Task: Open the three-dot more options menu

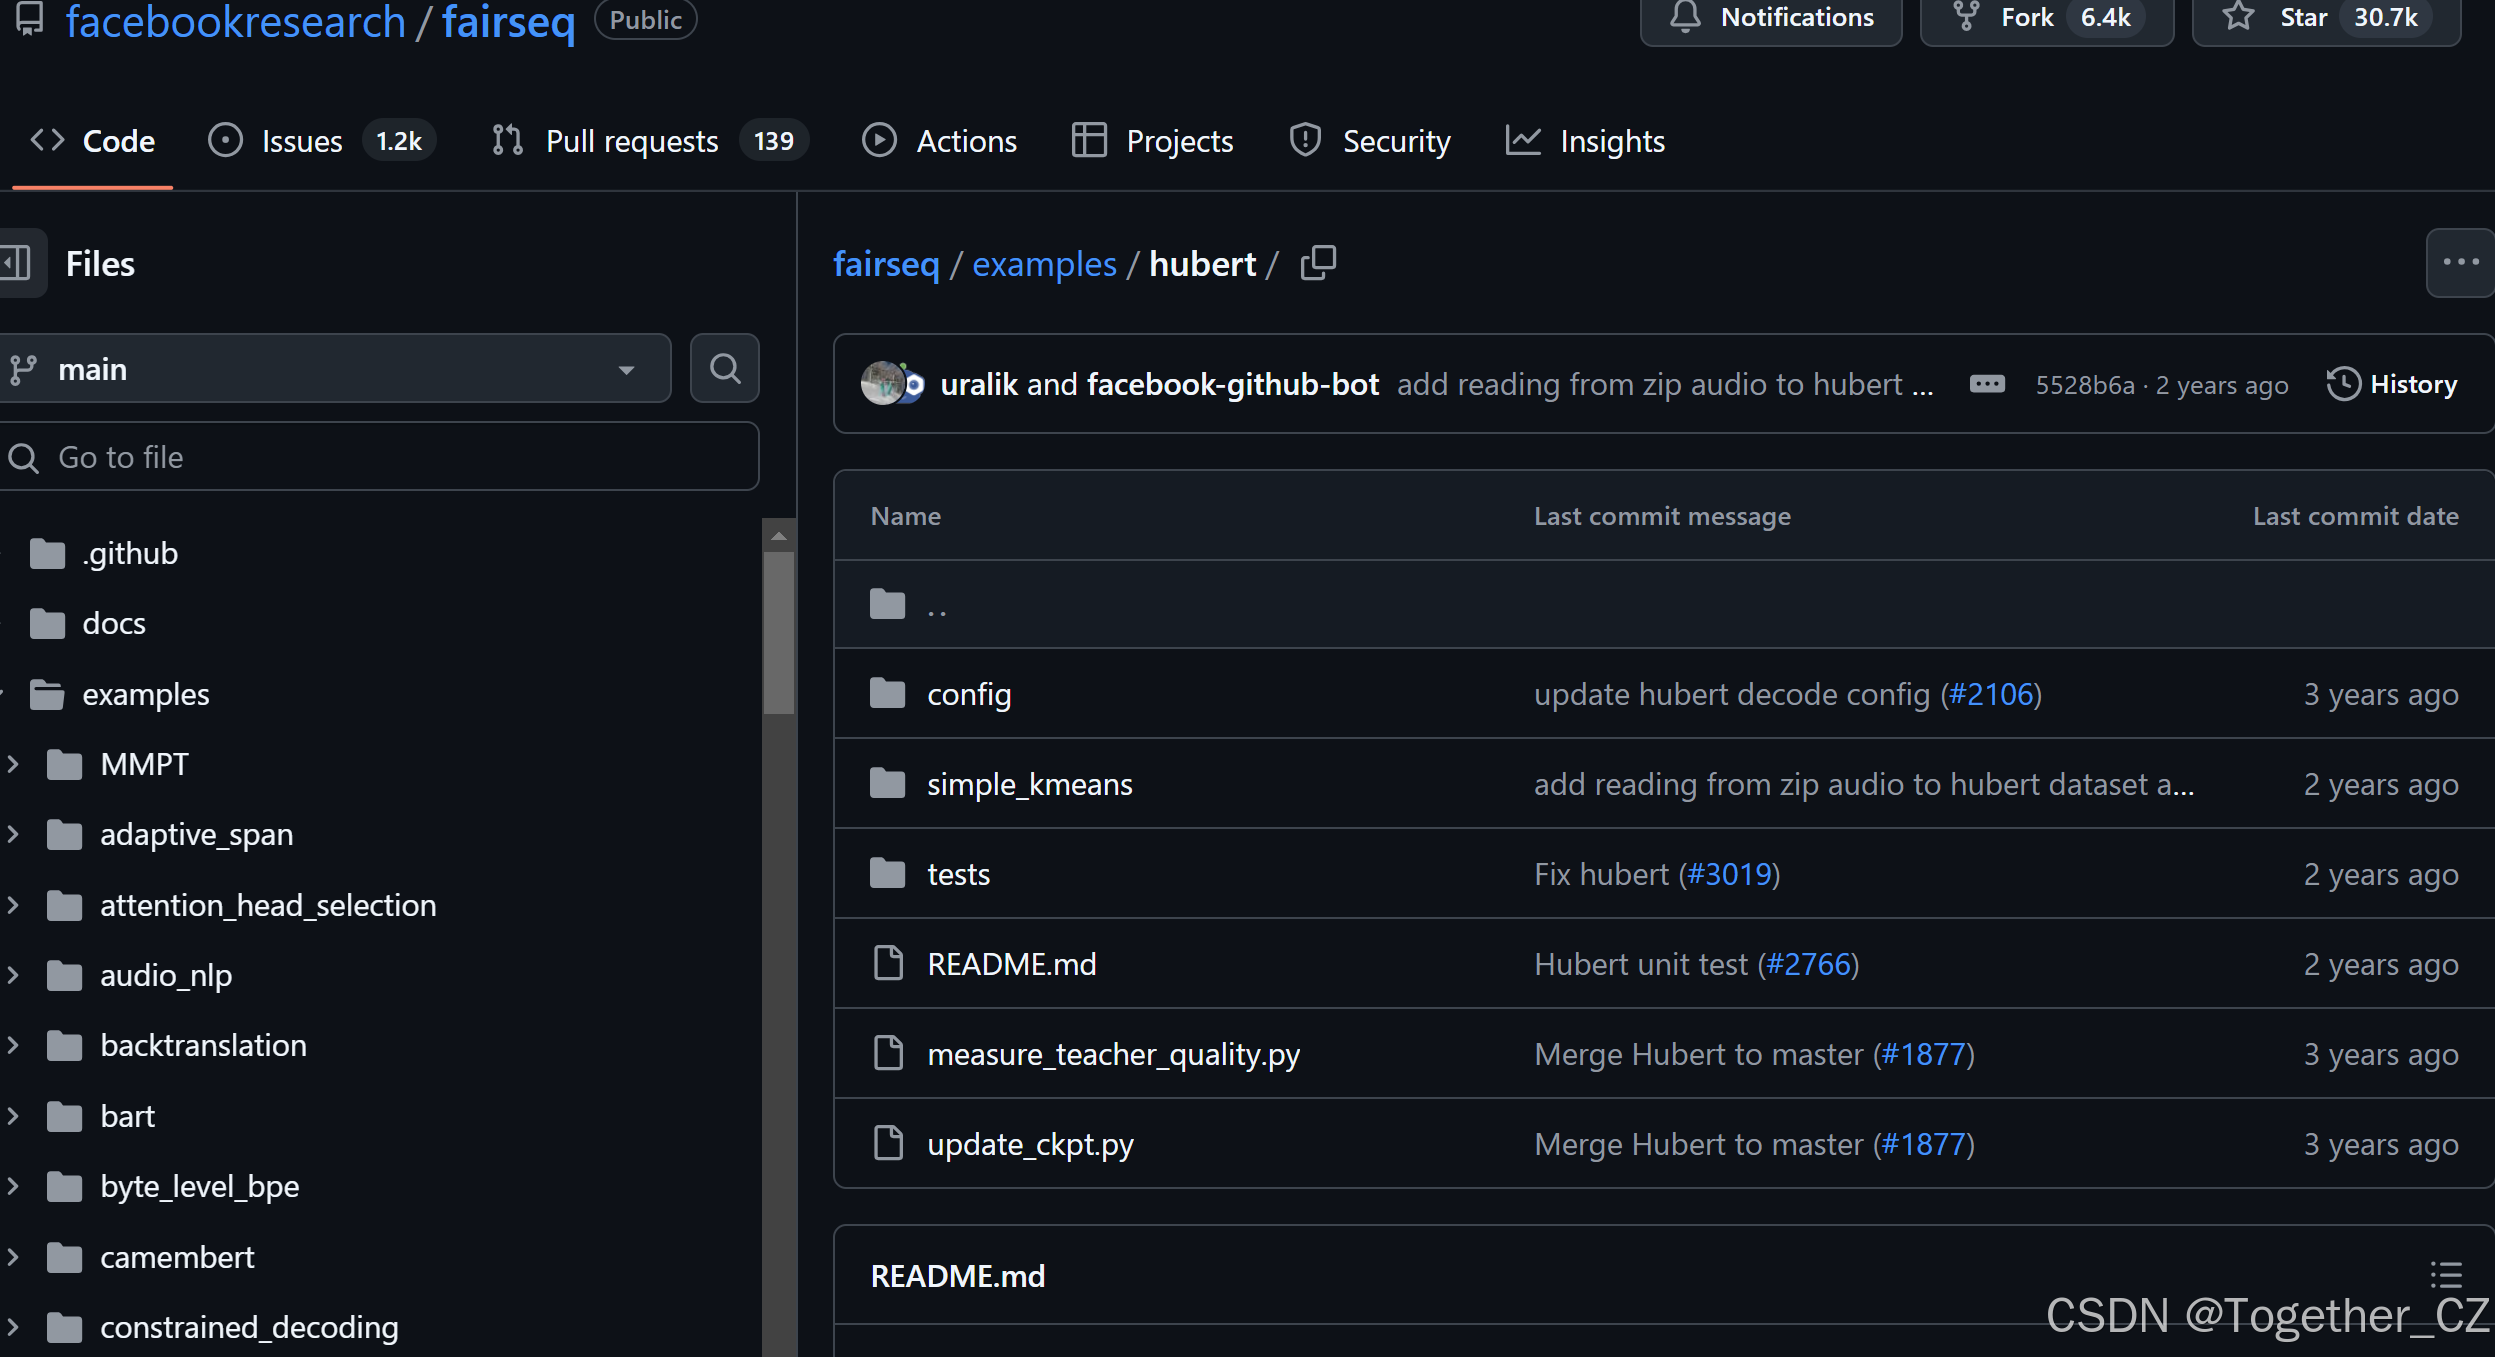Action: [x=2459, y=263]
